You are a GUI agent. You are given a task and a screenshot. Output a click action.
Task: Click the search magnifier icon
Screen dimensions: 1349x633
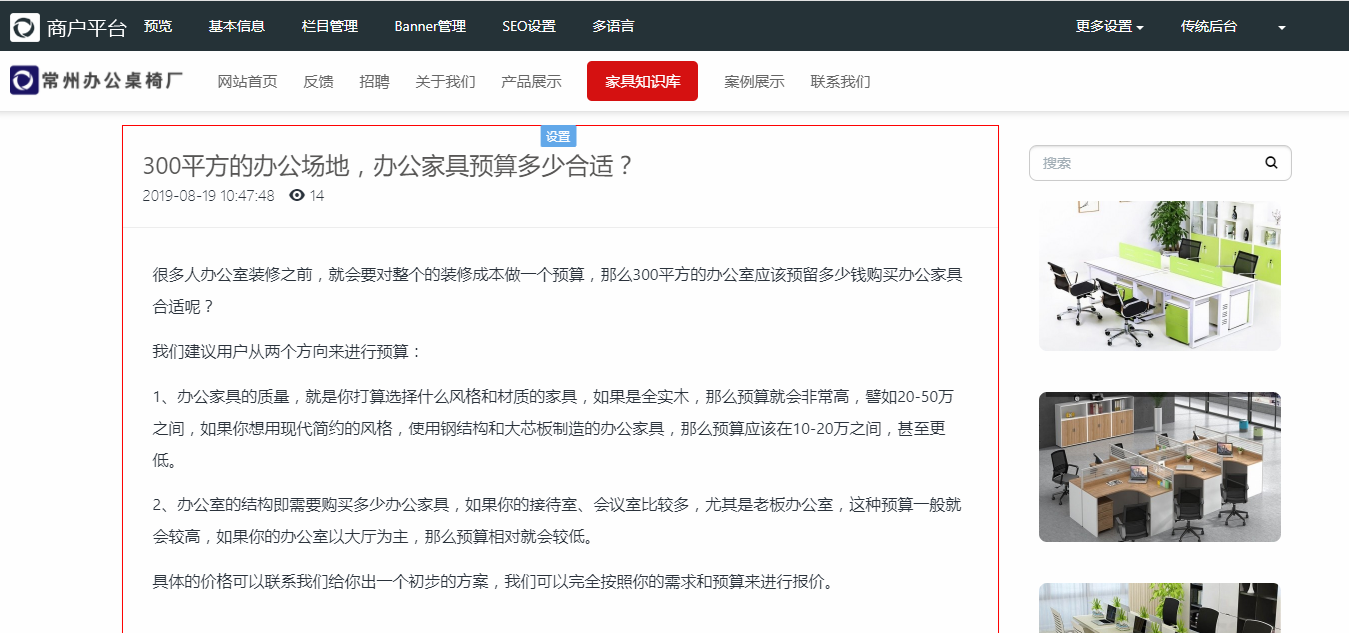(x=1271, y=163)
